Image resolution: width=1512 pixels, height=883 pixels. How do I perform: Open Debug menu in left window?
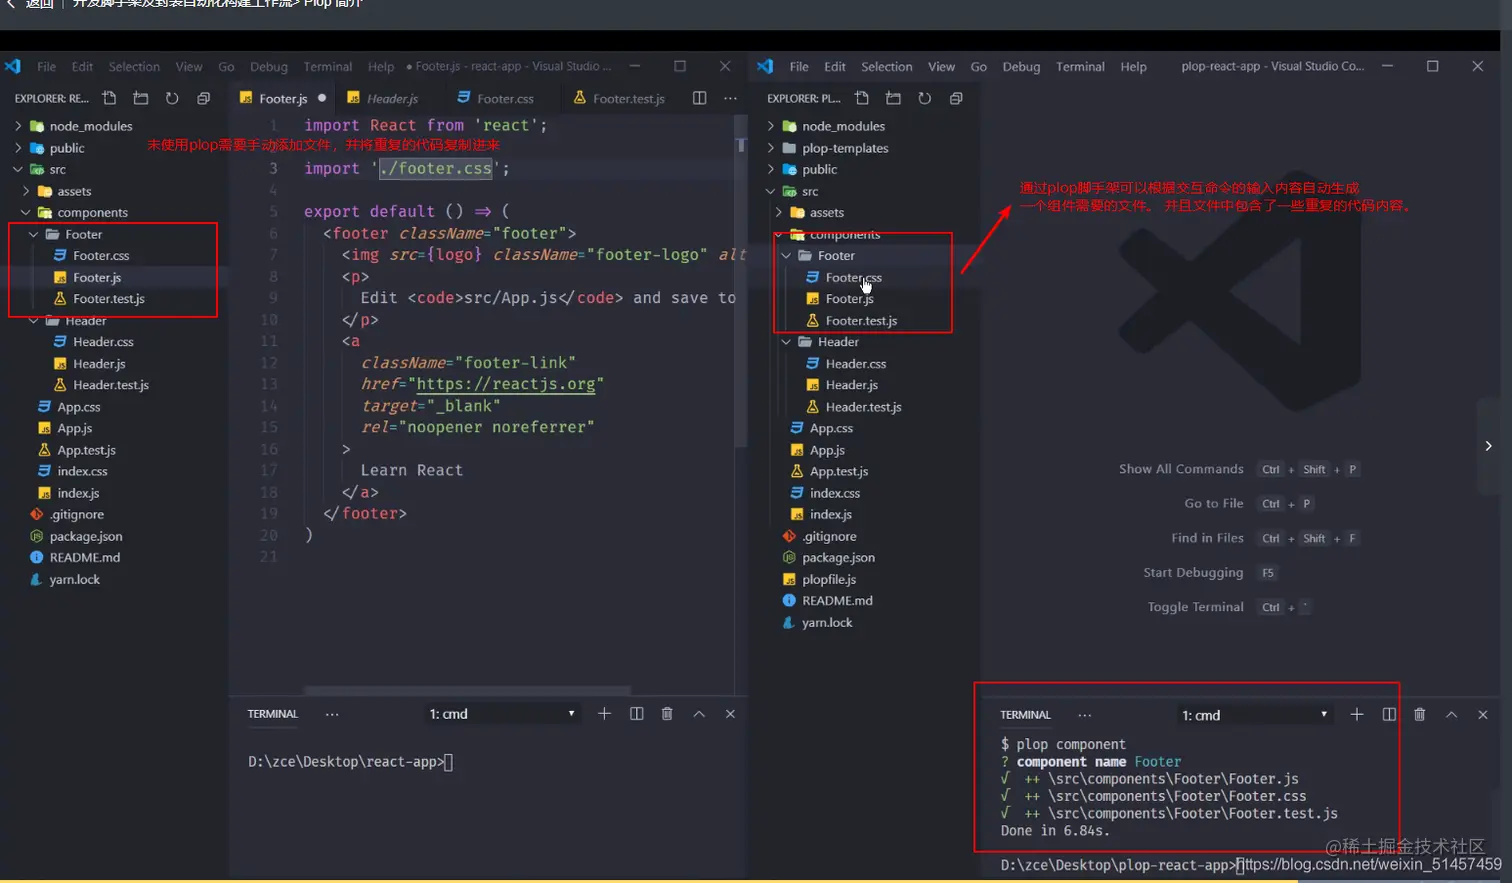[269, 66]
